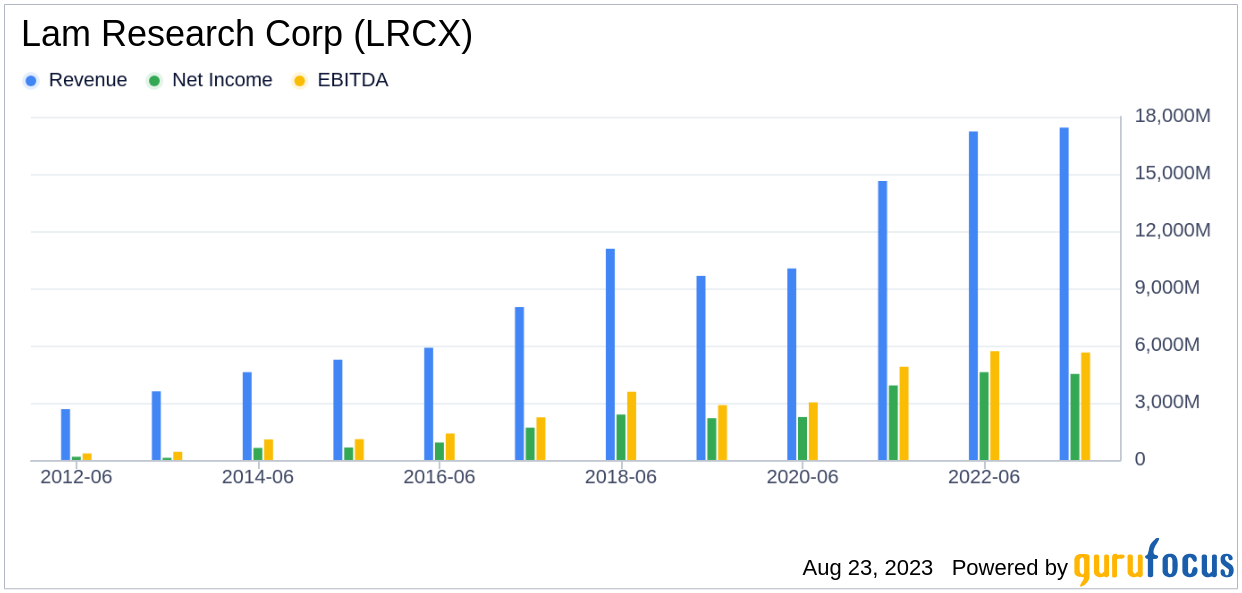
Task: Click the green Net Income bar above 2018-06
Action: tap(620, 438)
